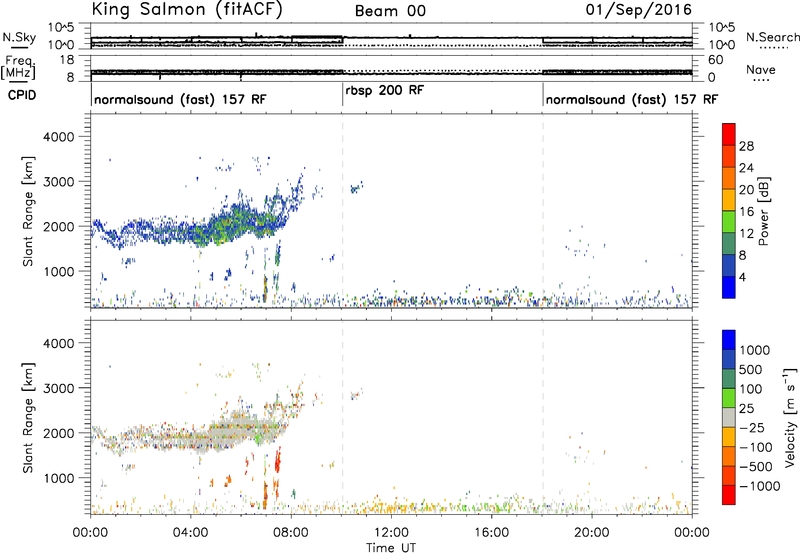
Task: Click the '10^5' label at the upper right
Action: [721, 28]
